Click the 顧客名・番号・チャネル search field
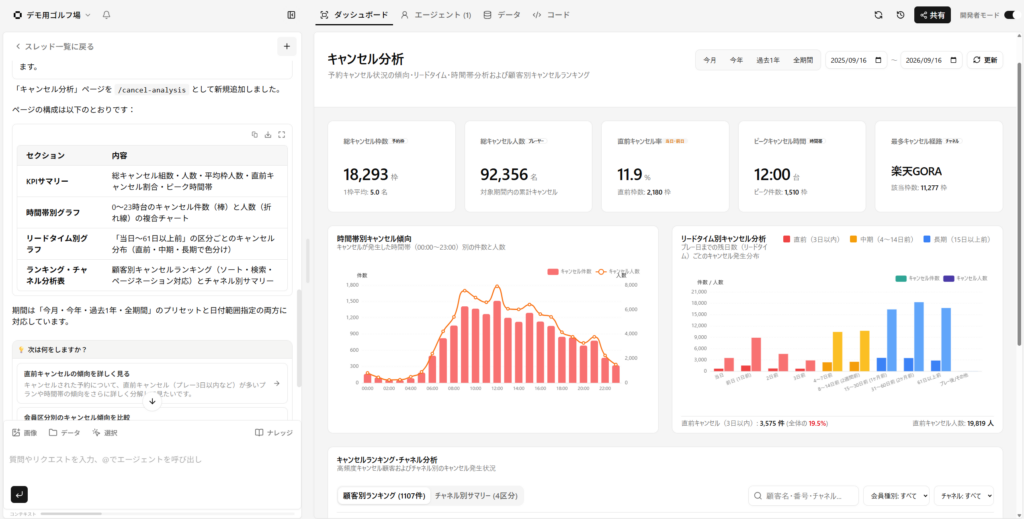The height and width of the screenshot is (519, 1024). pyautogui.click(x=803, y=496)
